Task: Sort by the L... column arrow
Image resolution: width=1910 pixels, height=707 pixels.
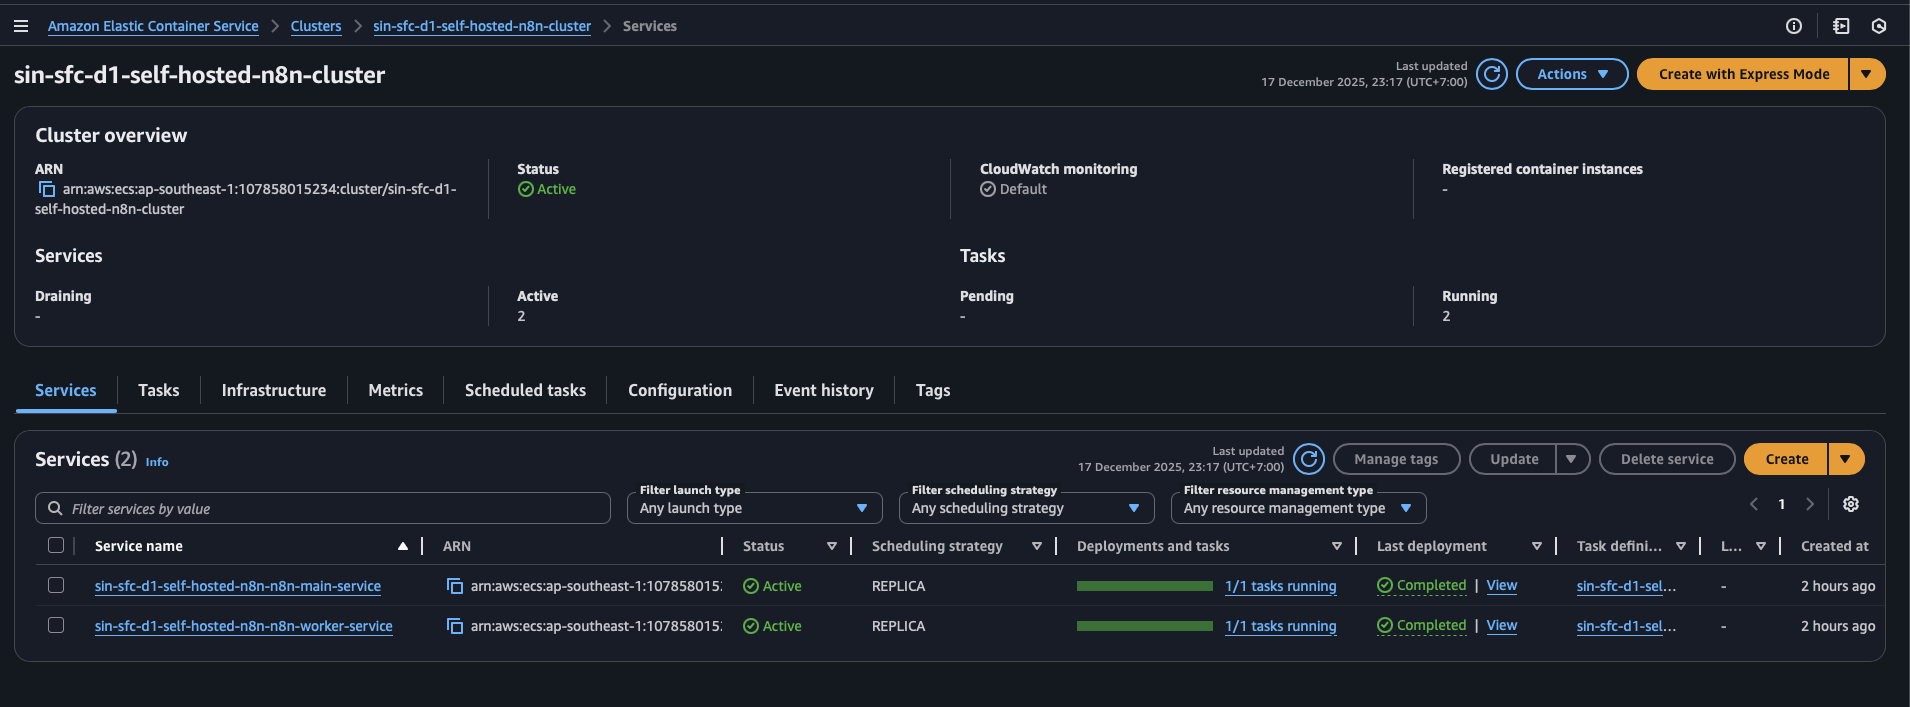Action: coord(1761,546)
